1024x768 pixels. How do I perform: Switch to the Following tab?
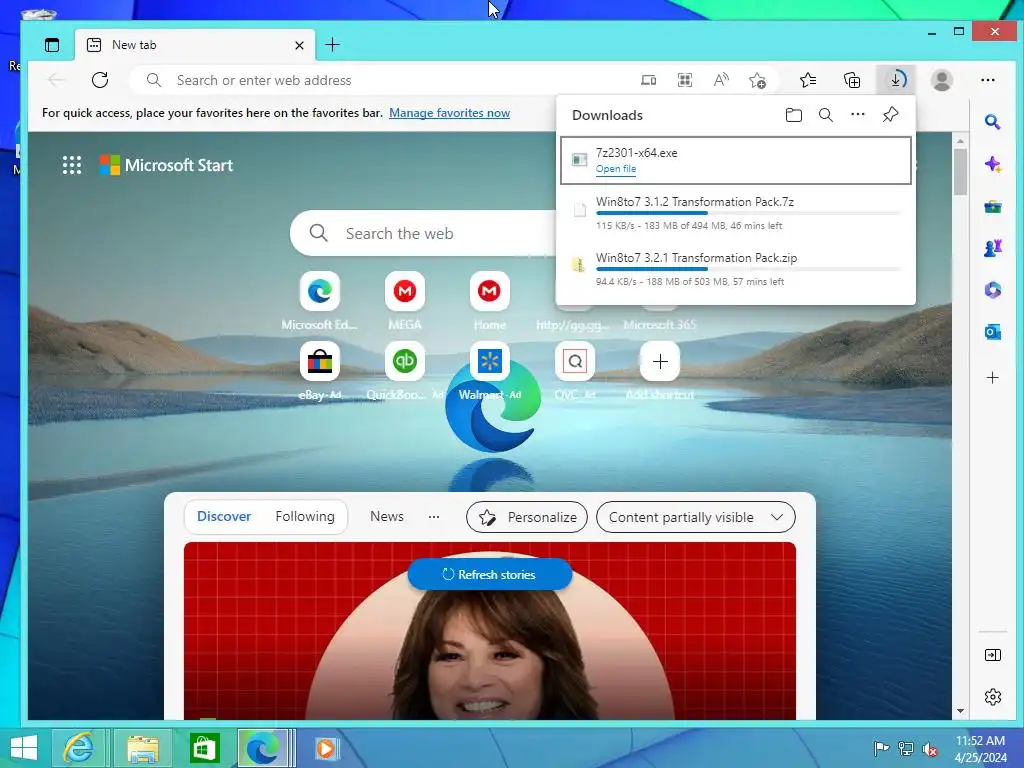(305, 517)
